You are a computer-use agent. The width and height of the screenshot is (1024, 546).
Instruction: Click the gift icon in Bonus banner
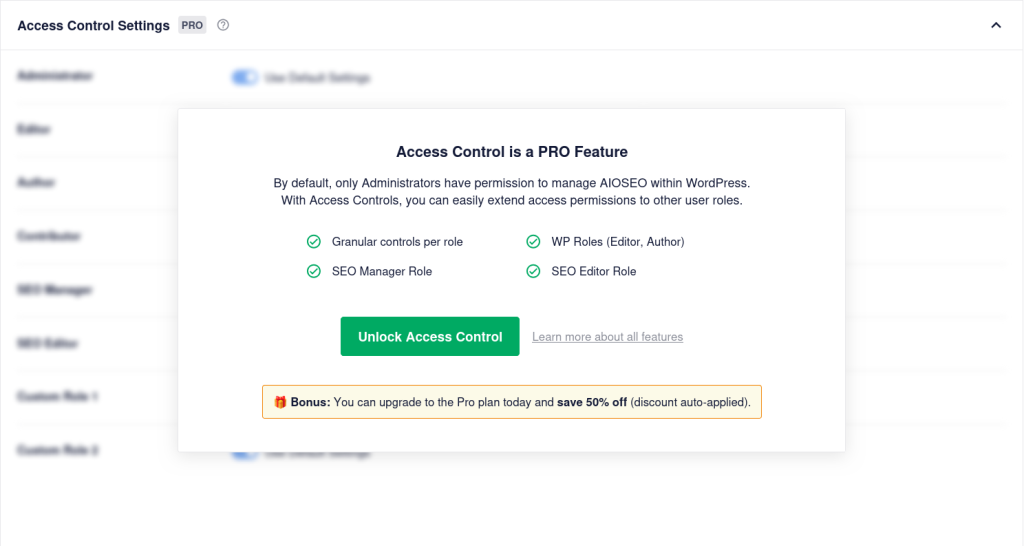coord(280,402)
